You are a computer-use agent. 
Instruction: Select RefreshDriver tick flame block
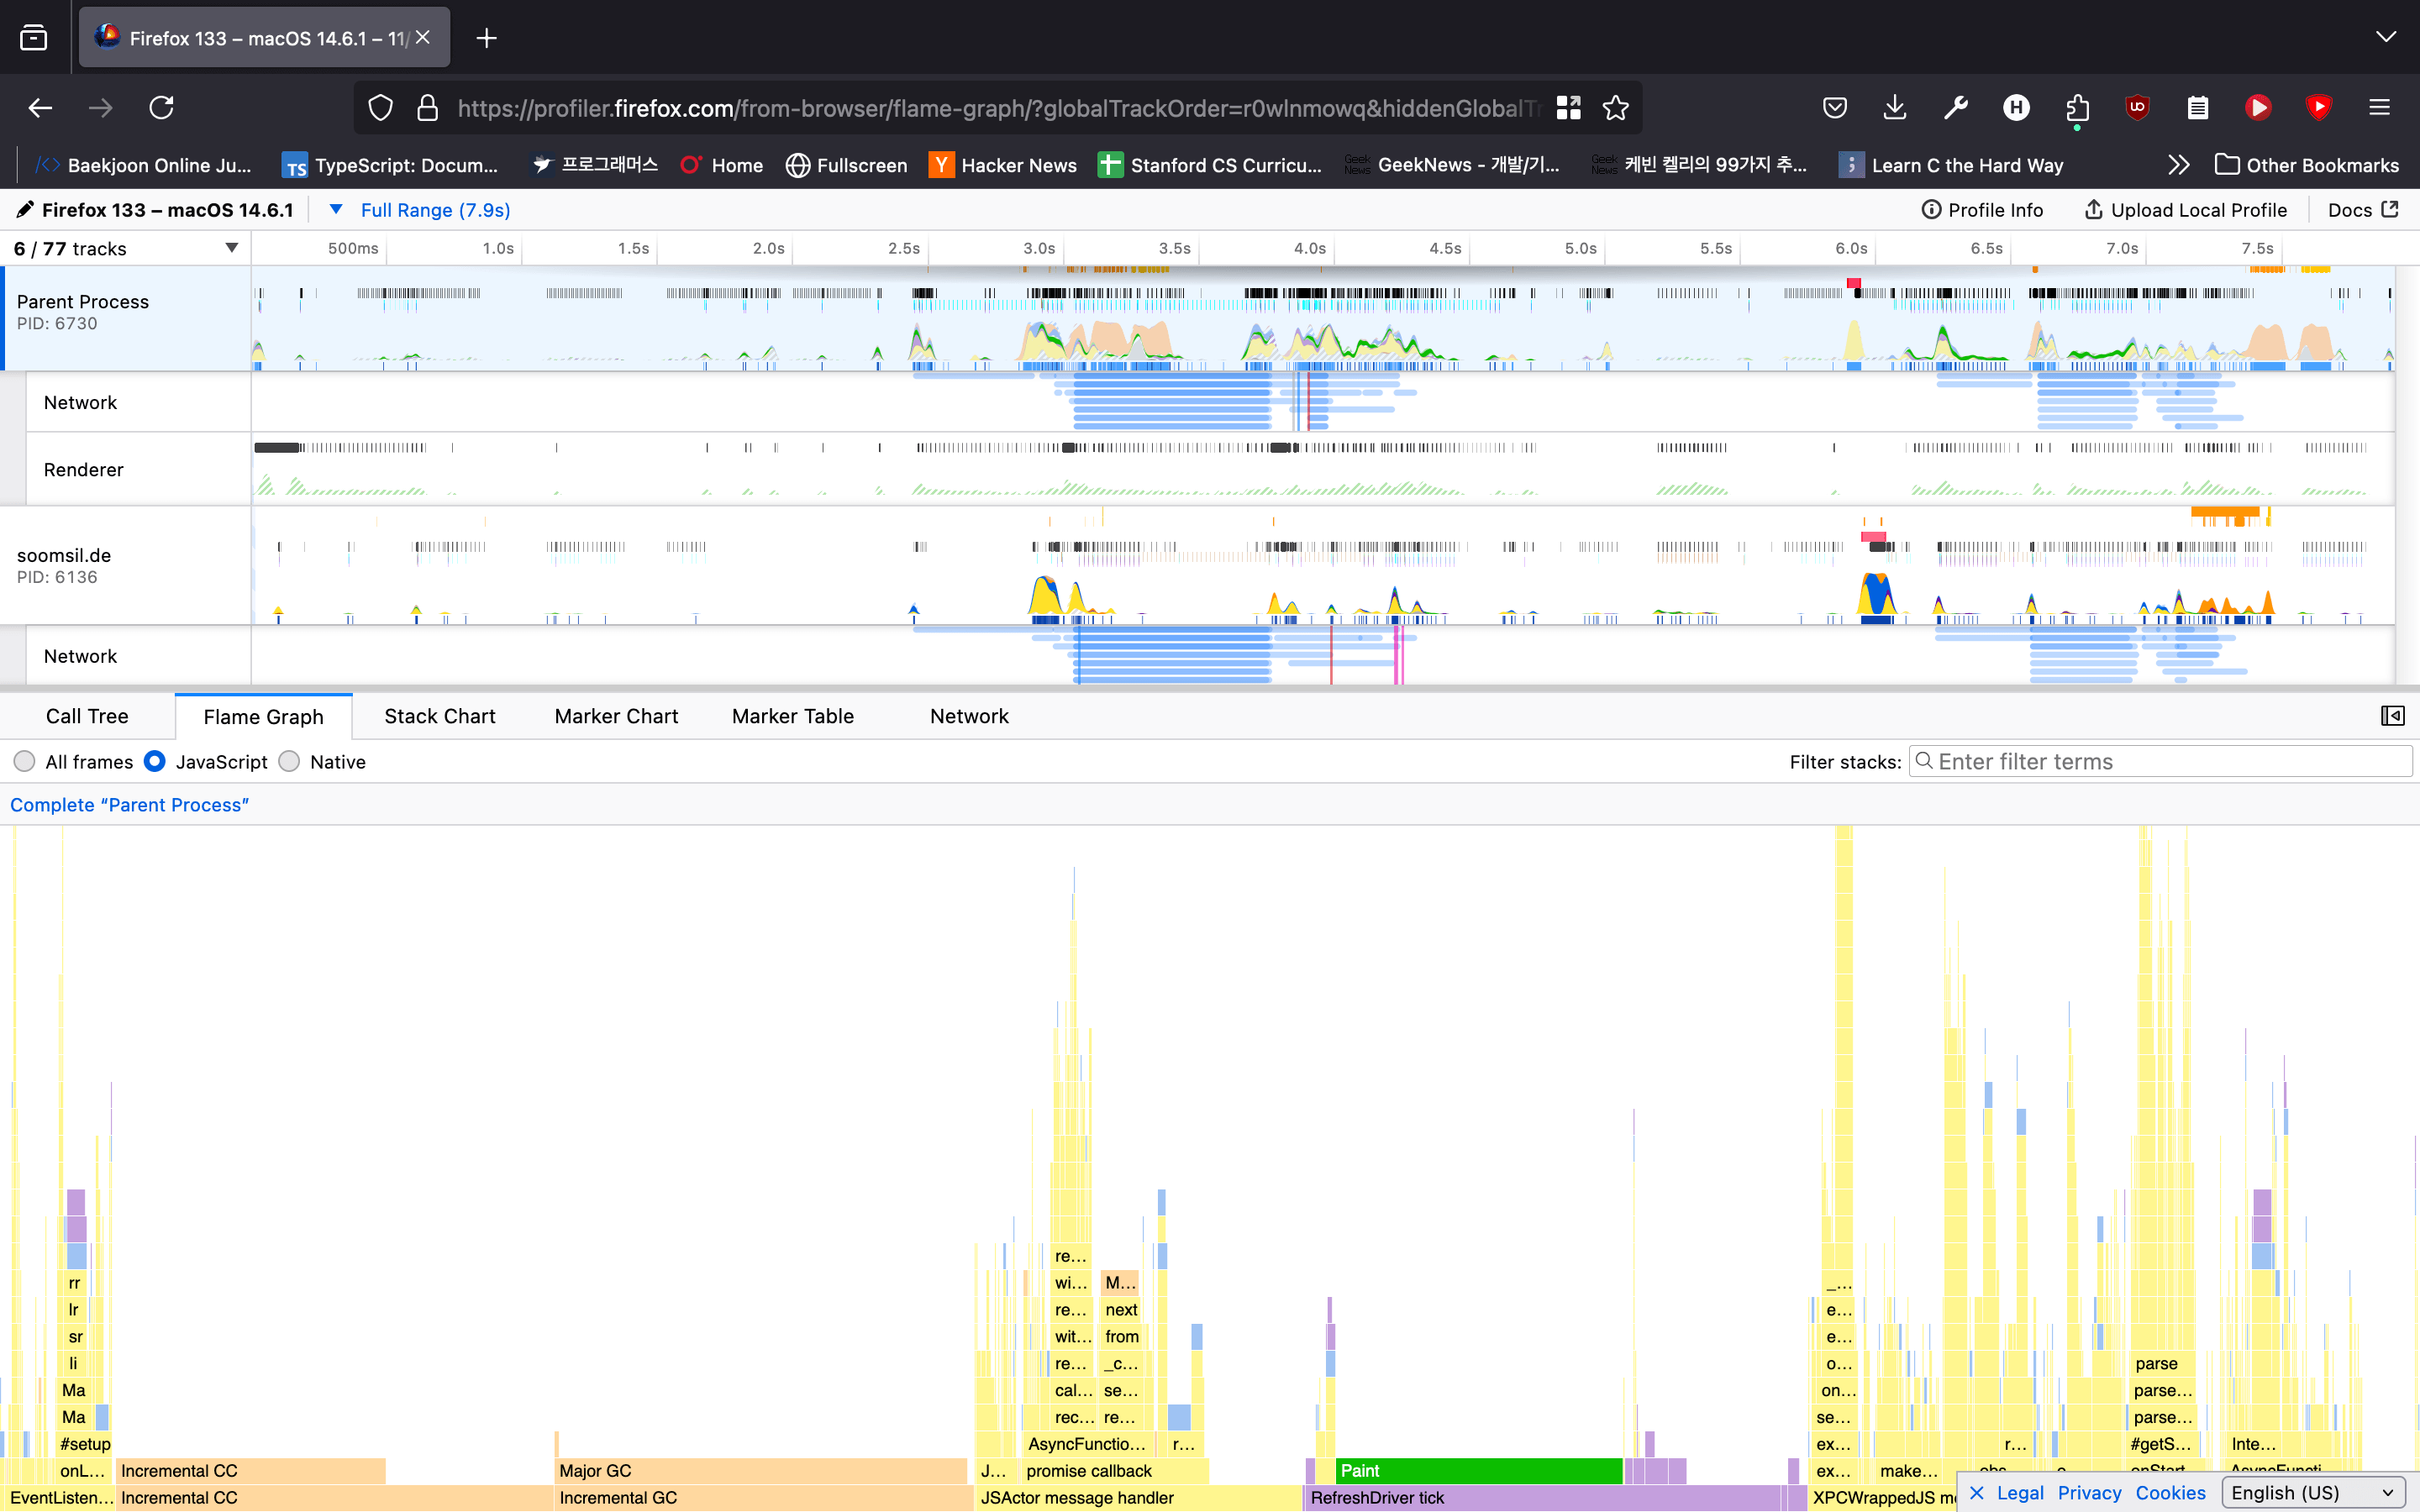1543,1498
